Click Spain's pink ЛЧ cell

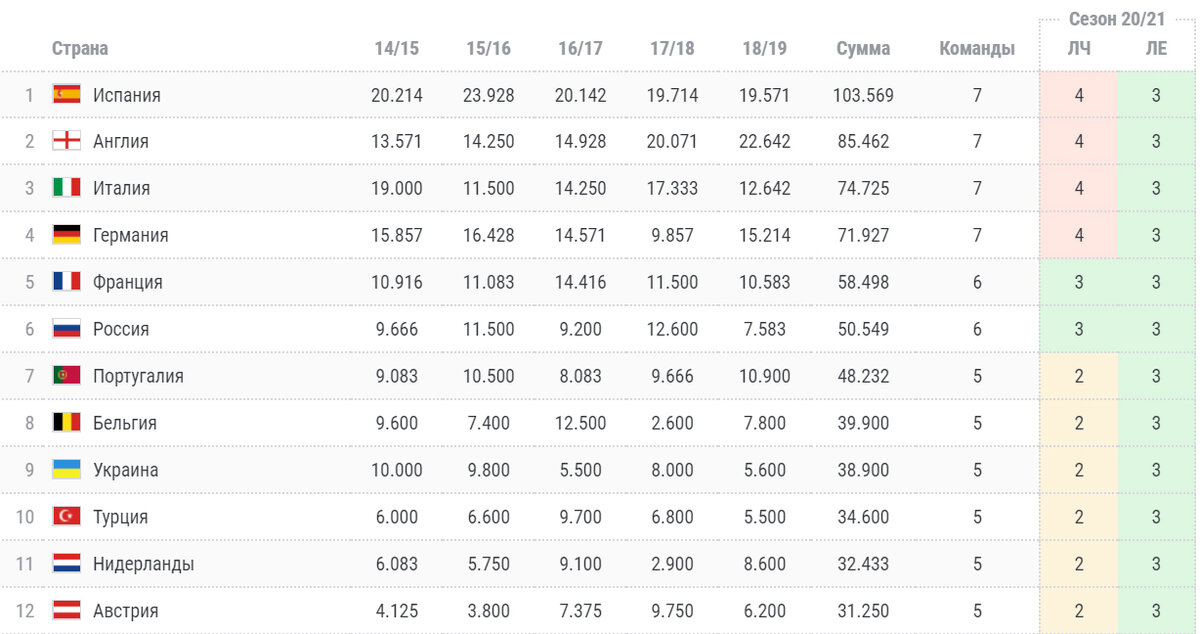1079,96
